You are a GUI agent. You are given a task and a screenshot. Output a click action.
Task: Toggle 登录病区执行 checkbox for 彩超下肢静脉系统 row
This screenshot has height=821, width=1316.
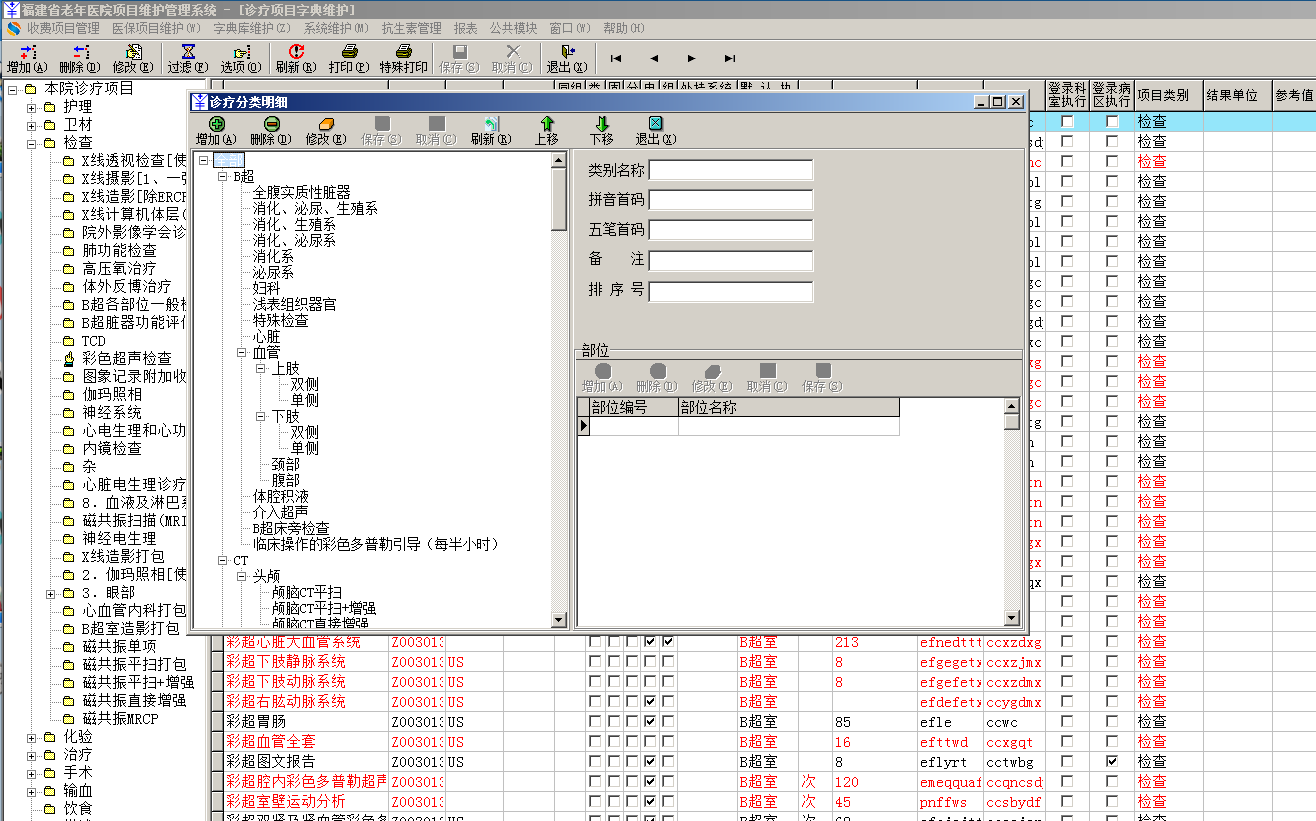[x=1112, y=661]
